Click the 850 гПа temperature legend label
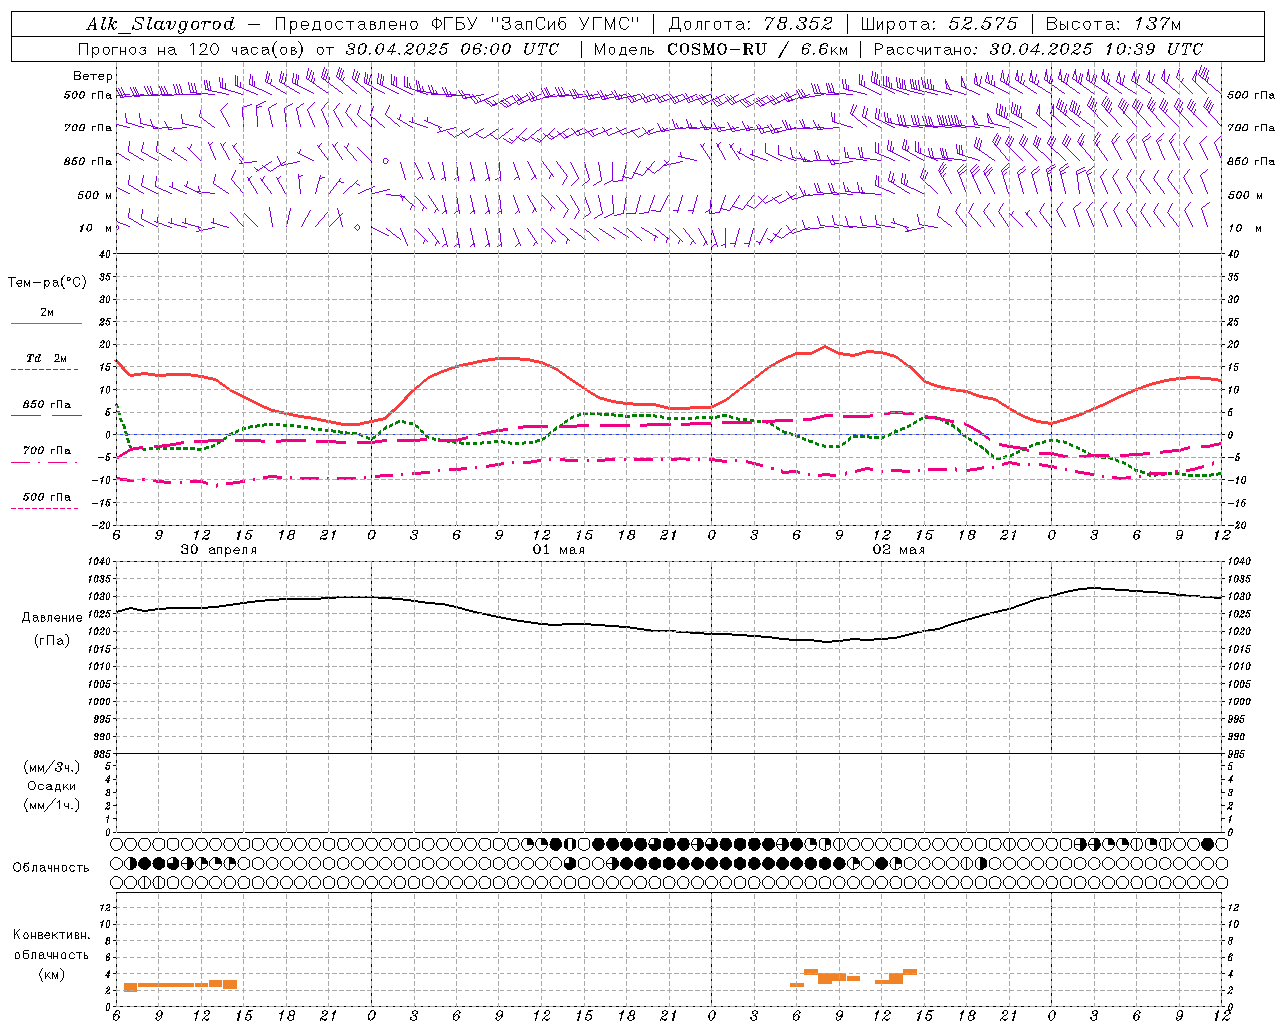 pyautogui.click(x=47, y=405)
